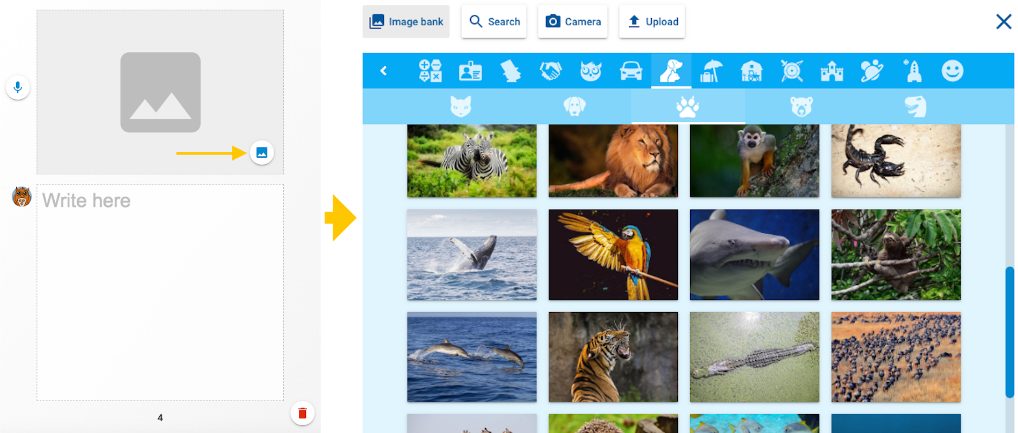
Task: Choose the smiley face category icon
Action: pos(952,71)
